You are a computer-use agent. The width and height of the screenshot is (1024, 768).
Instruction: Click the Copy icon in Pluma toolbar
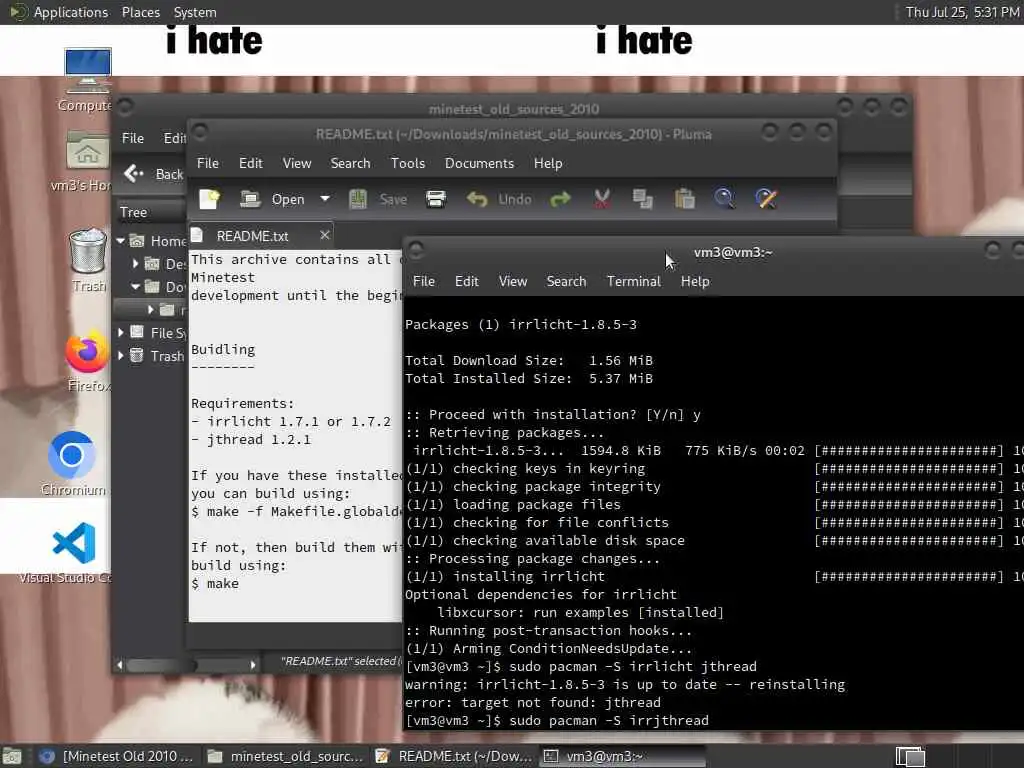(x=643, y=199)
